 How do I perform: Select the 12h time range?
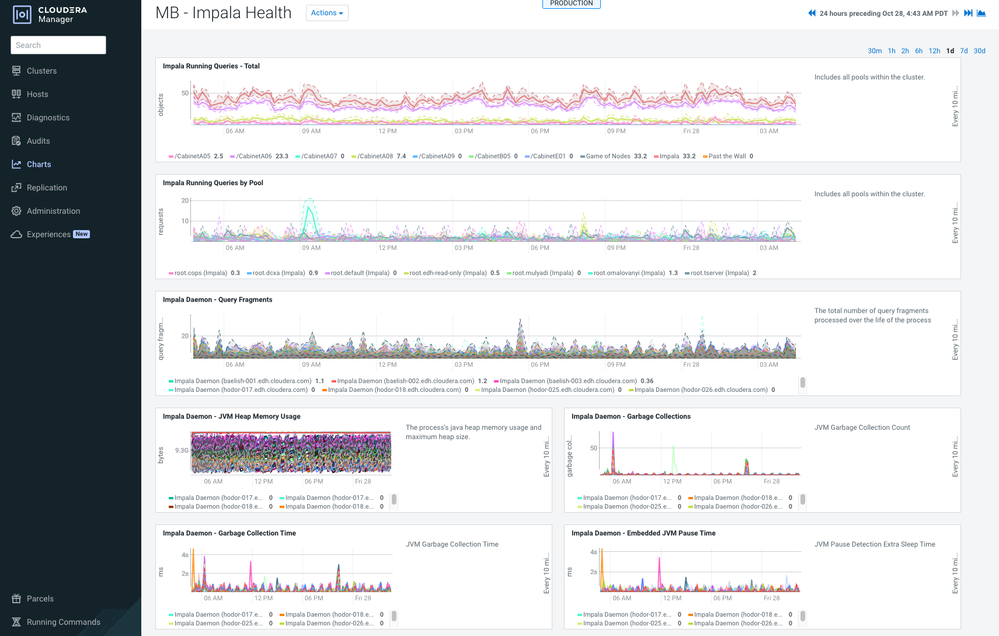(934, 51)
